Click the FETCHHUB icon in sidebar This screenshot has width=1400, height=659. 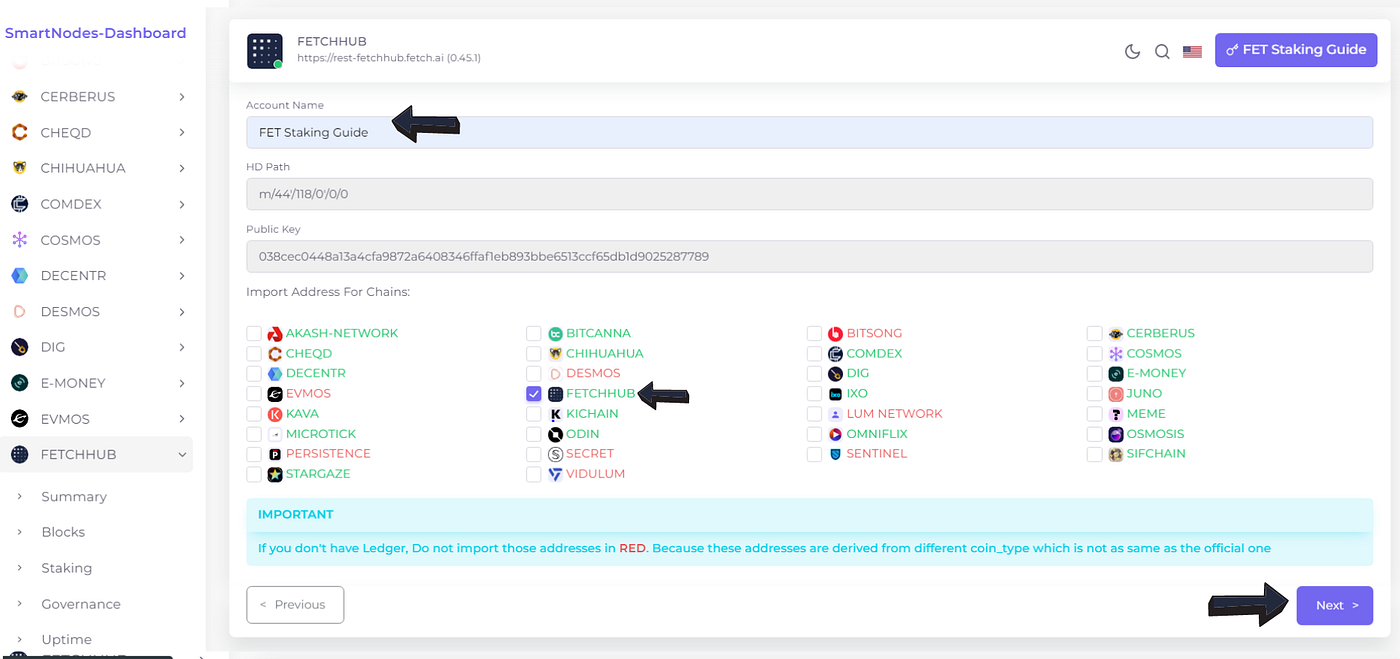[x=19, y=455]
